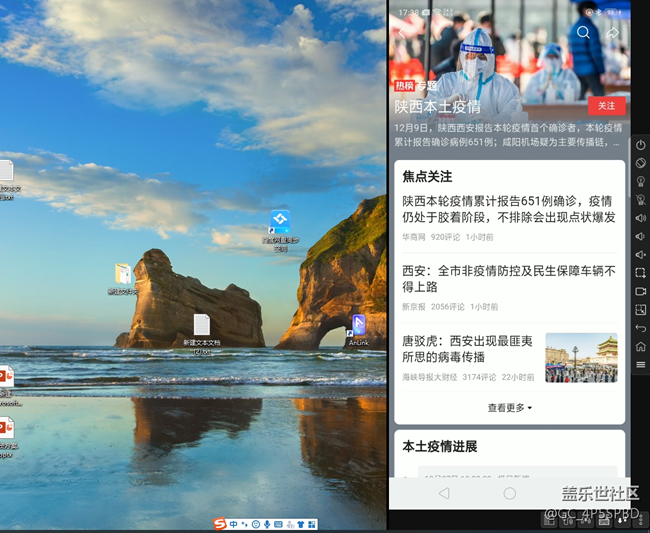Image resolution: width=650 pixels, height=533 pixels.
Task: Tap the search icon in news header
Action: pyautogui.click(x=583, y=33)
